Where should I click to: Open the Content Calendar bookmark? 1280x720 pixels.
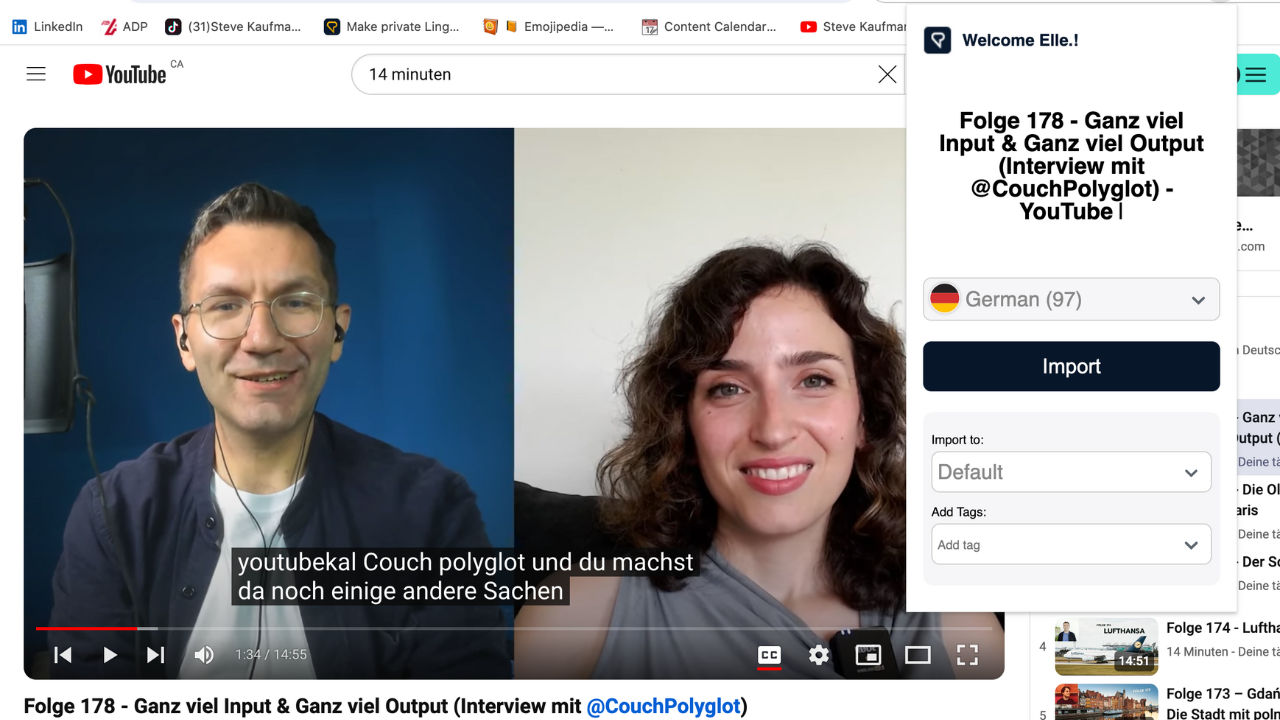click(x=709, y=27)
